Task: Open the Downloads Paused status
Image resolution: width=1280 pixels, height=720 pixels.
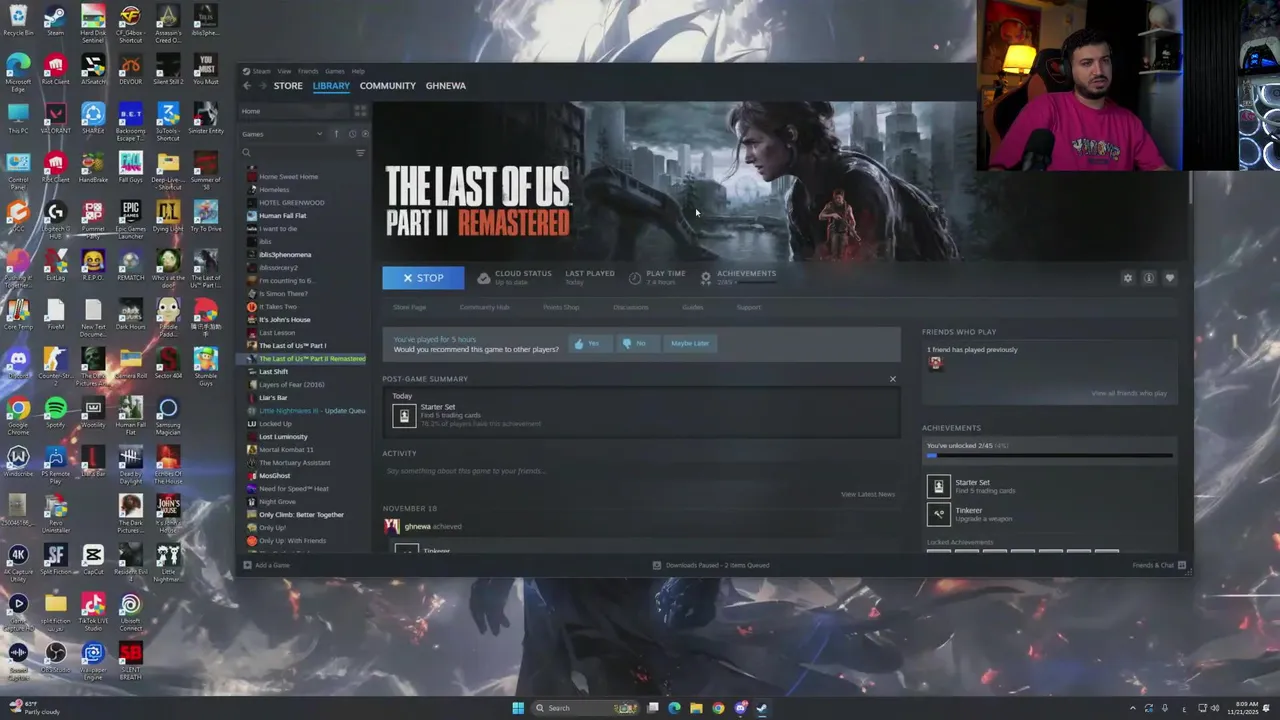Action: tap(711, 565)
